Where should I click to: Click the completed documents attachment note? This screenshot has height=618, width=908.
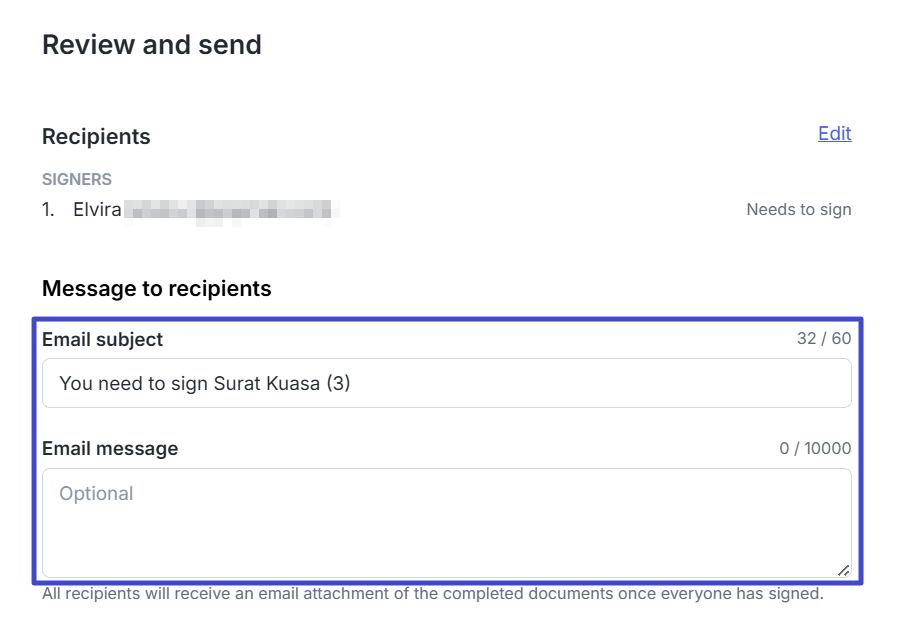[432, 594]
